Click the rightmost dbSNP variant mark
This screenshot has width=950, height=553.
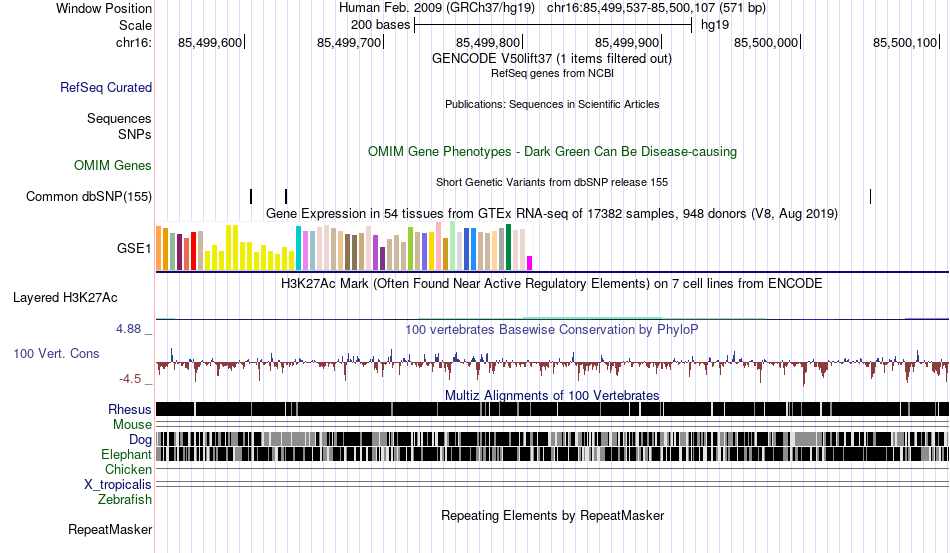pos(871,196)
